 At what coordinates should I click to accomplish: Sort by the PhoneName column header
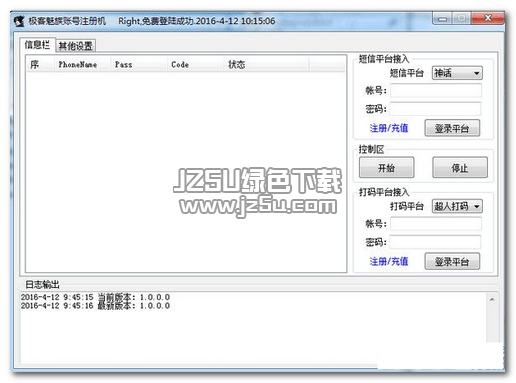pos(82,64)
